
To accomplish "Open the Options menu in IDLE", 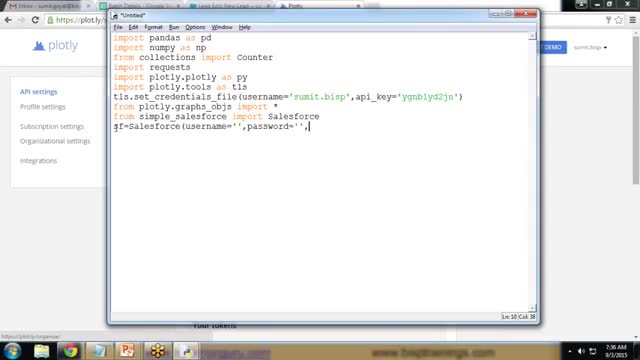I will click(x=195, y=27).
